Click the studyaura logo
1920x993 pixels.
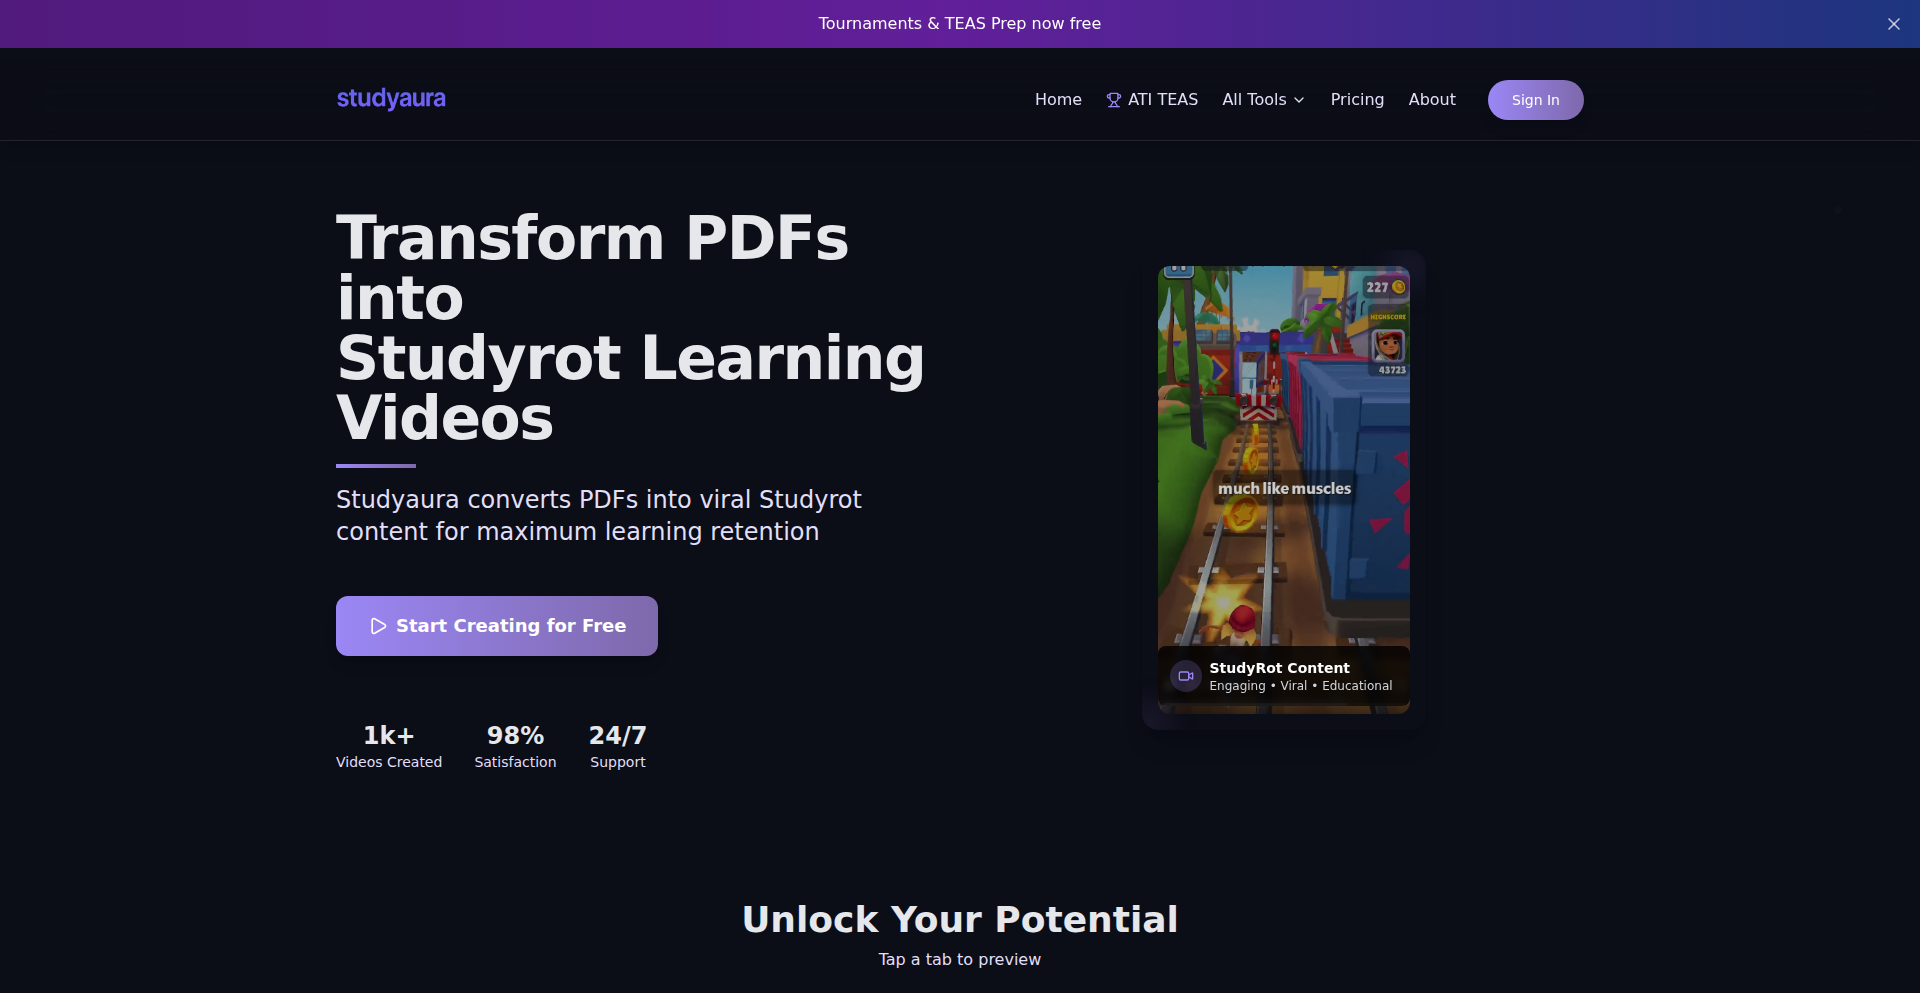tap(391, 99)
